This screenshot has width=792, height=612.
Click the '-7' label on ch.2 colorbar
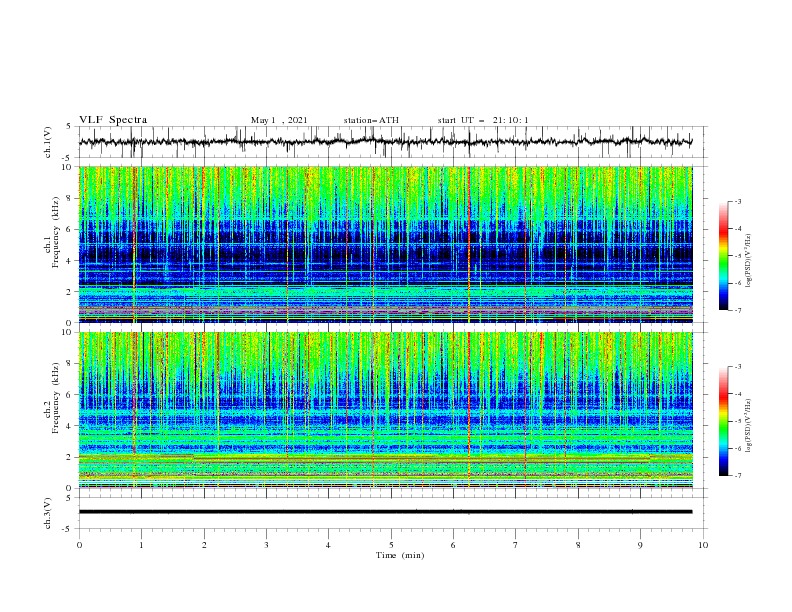pos(737,475)
